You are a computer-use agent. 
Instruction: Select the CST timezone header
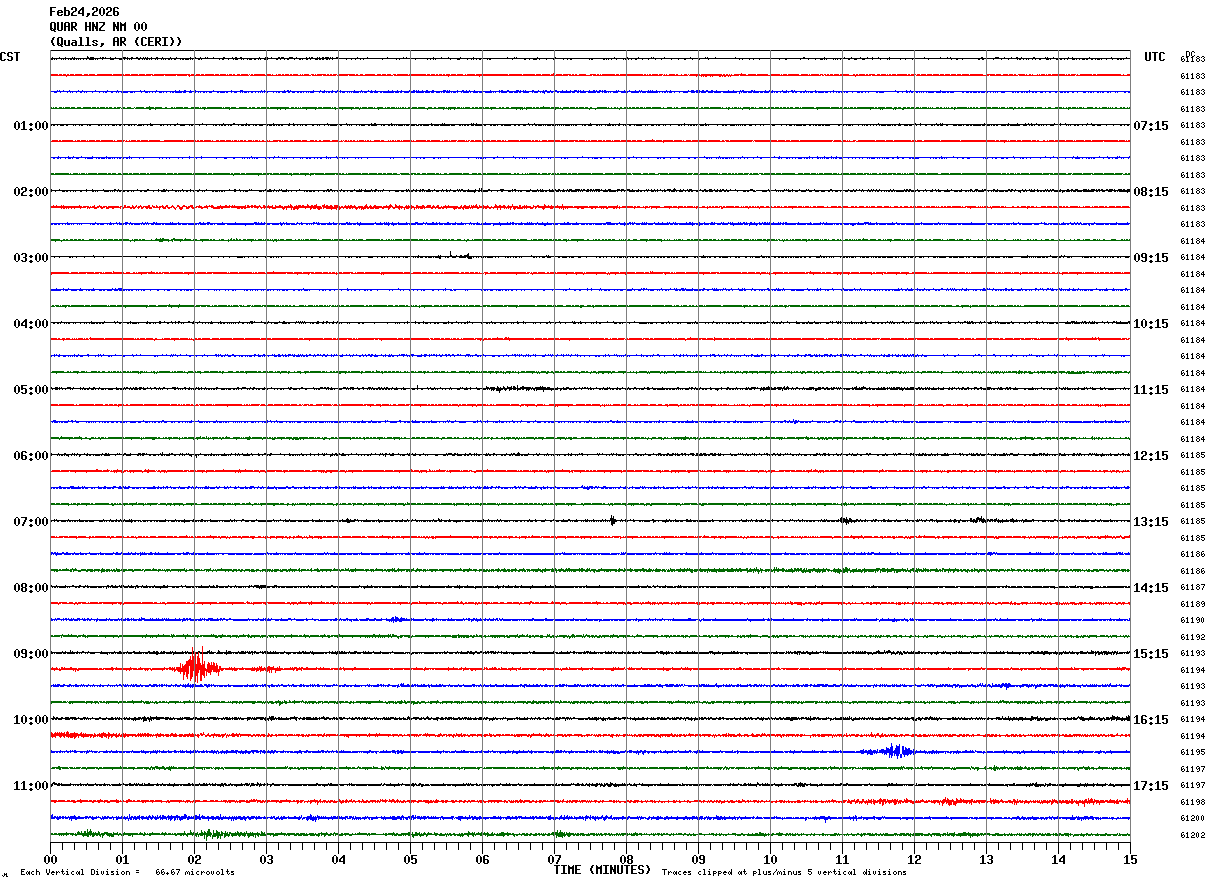click(x=10, y=57)
